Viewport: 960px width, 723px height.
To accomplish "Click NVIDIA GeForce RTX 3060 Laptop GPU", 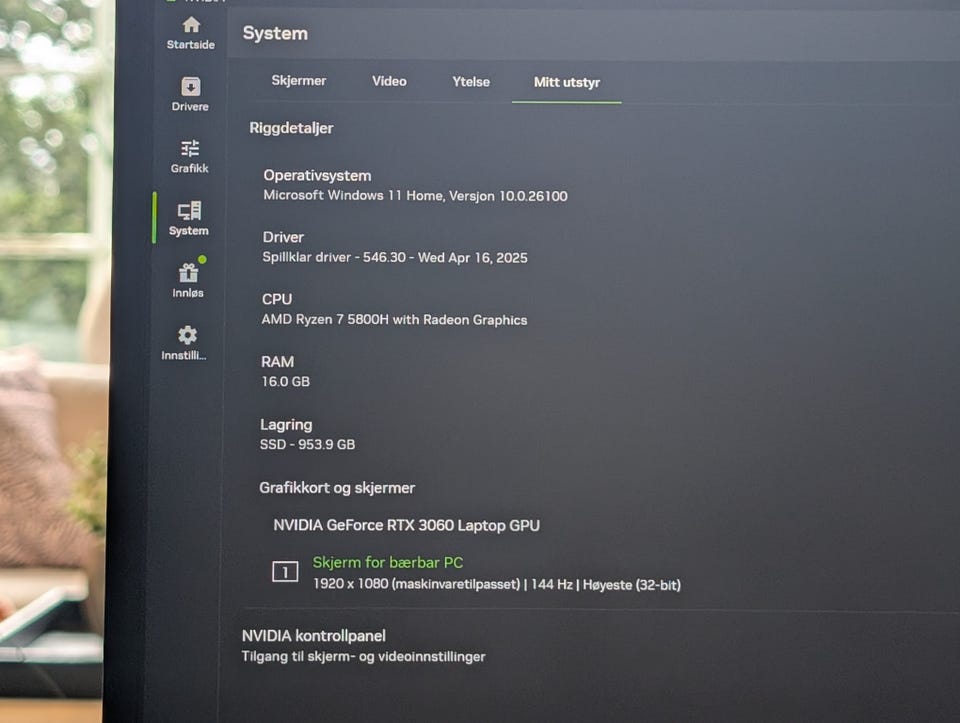I will point(407,525).
